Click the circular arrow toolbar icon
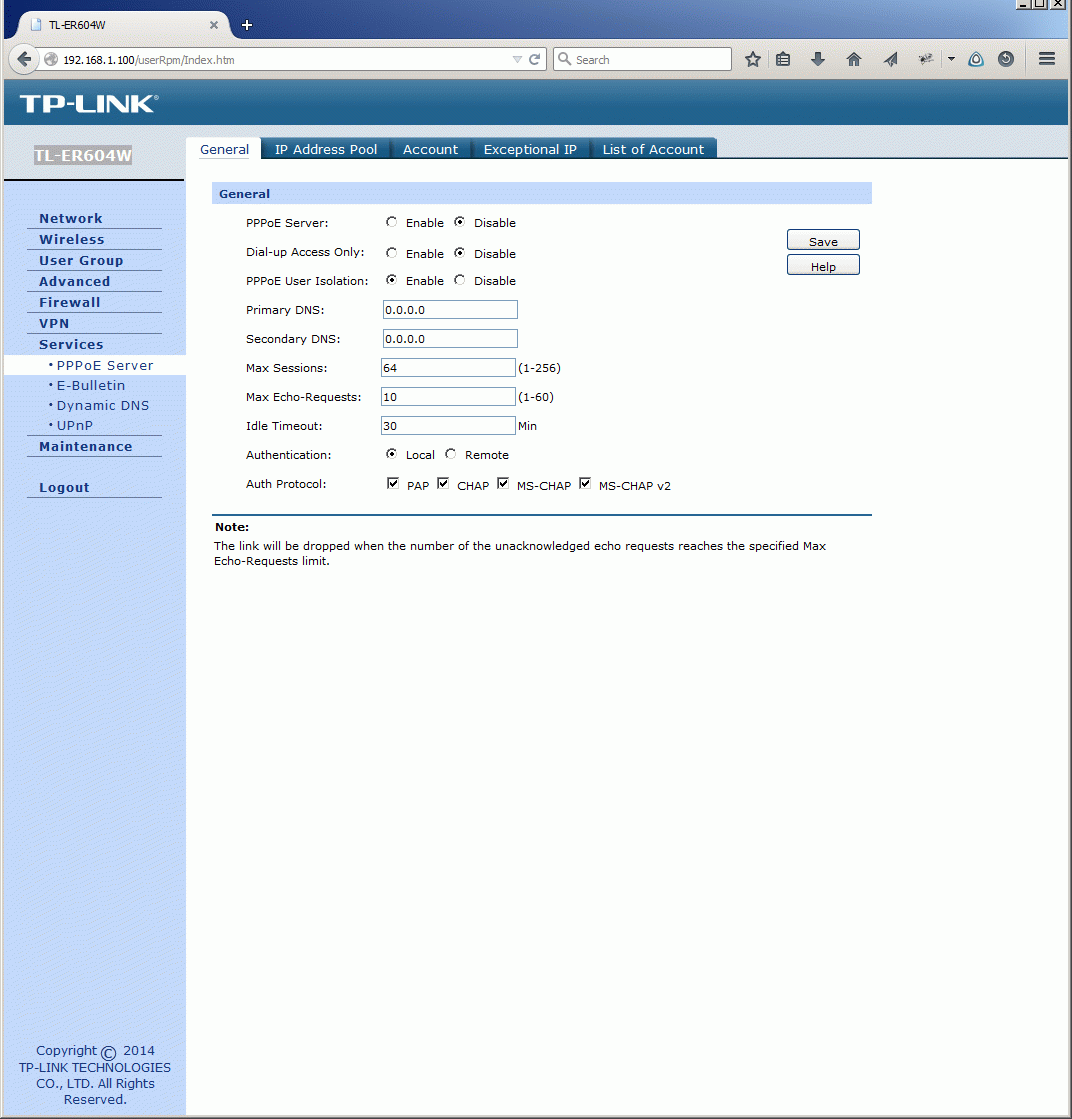1072x1119 pixels. click(x=1006, y=59)
